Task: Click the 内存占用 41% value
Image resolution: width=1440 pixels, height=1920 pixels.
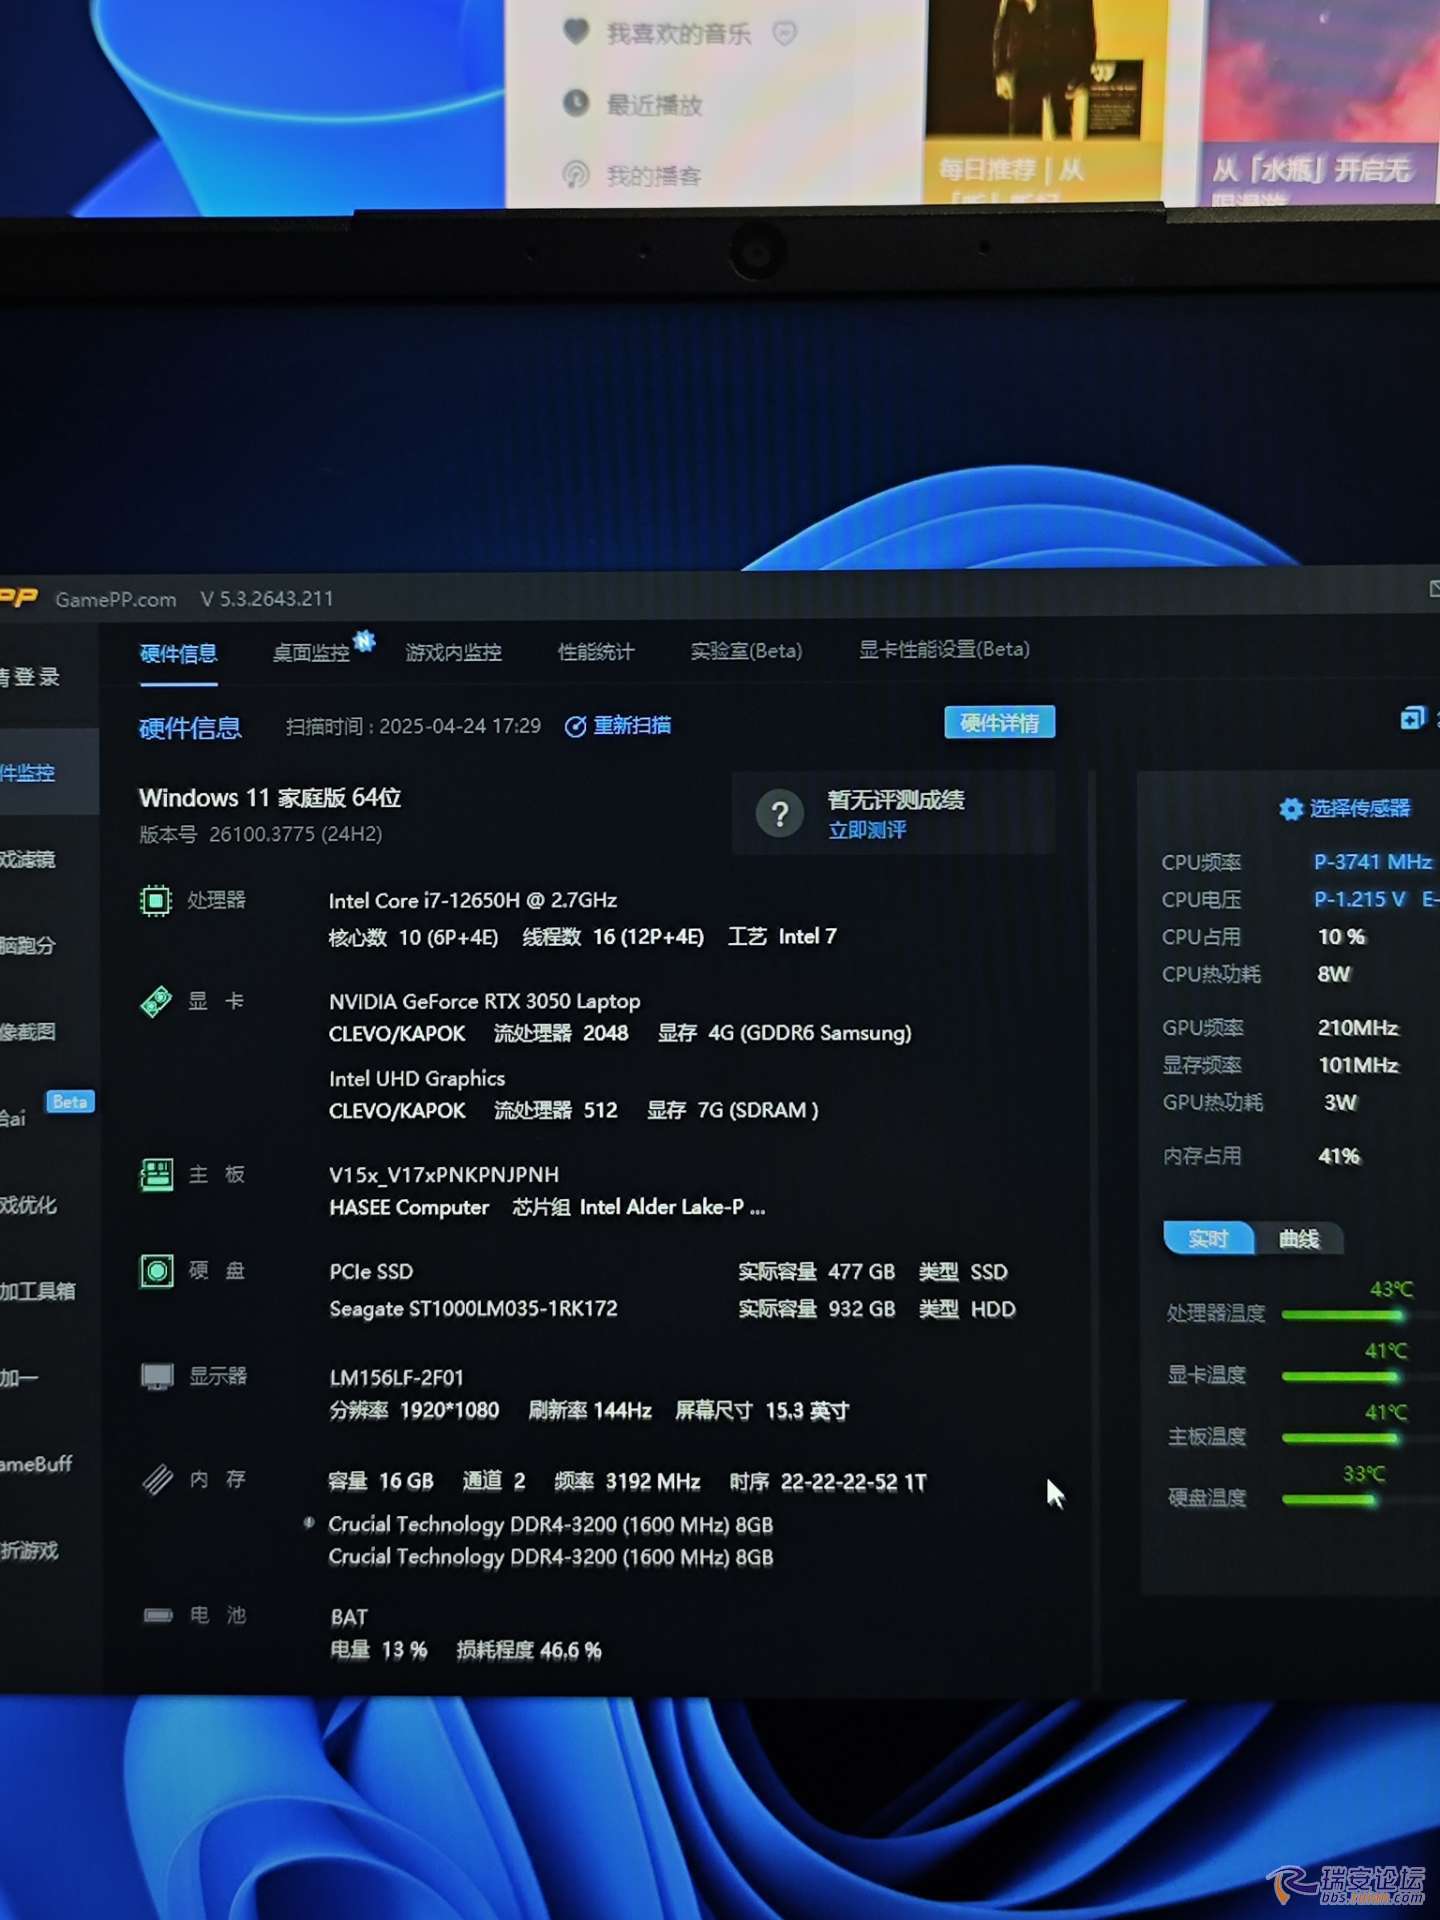Action: (1340, 1157)
